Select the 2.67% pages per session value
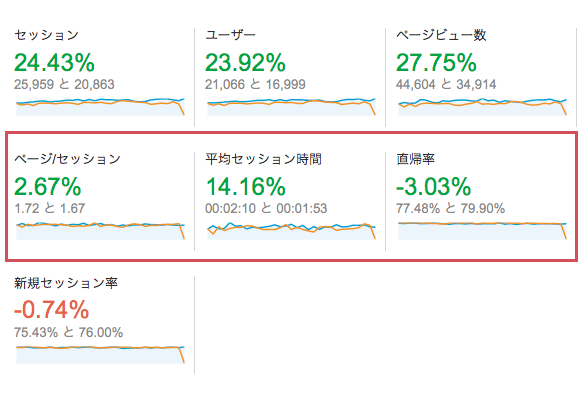The height and width of the screenshot is (402, 587). pyautogui.click(x=48, y=186)
